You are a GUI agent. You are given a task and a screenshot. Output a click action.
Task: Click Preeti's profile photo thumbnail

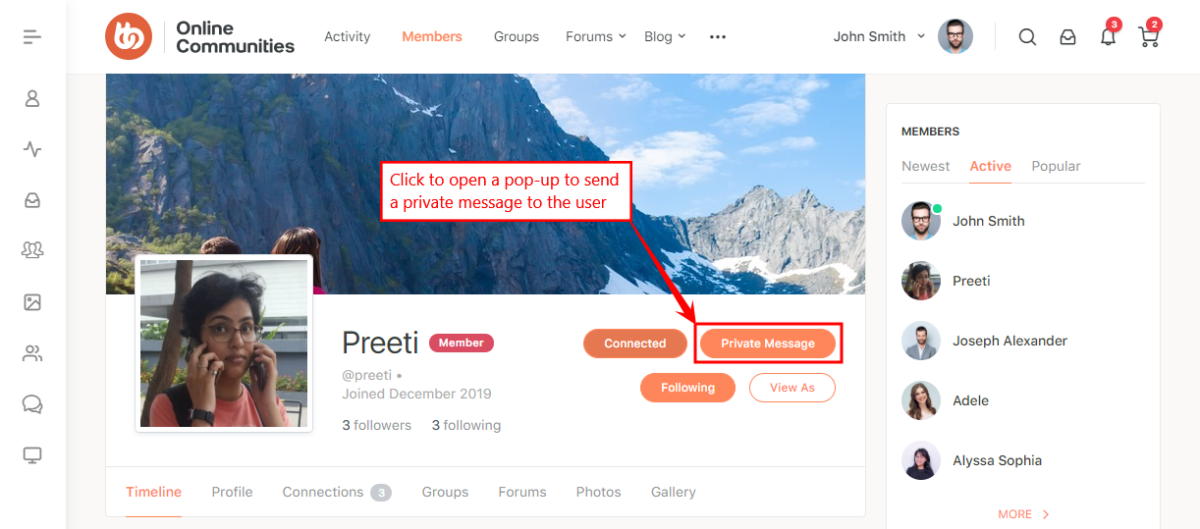[224, 343]
